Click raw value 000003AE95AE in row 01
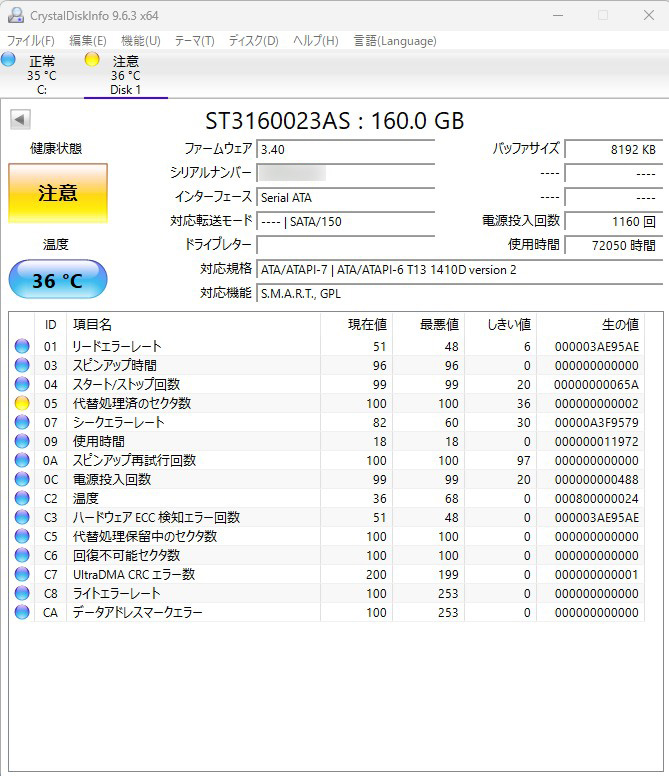This screenshot has height=776, width=669. point(597,346)
